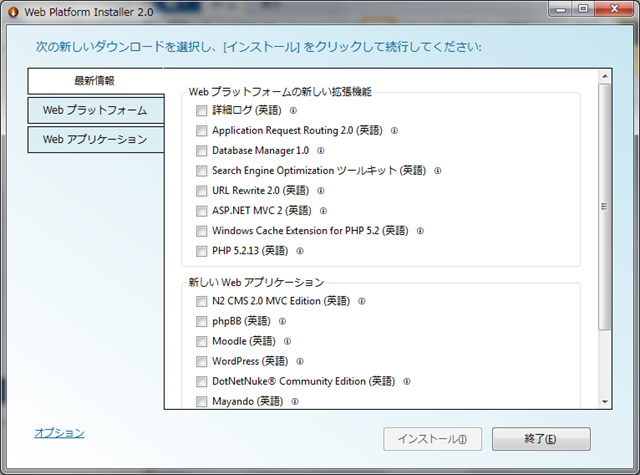
Task: Show info for Search Engine Optimization ツールキット
Action: tap(438, 171)
